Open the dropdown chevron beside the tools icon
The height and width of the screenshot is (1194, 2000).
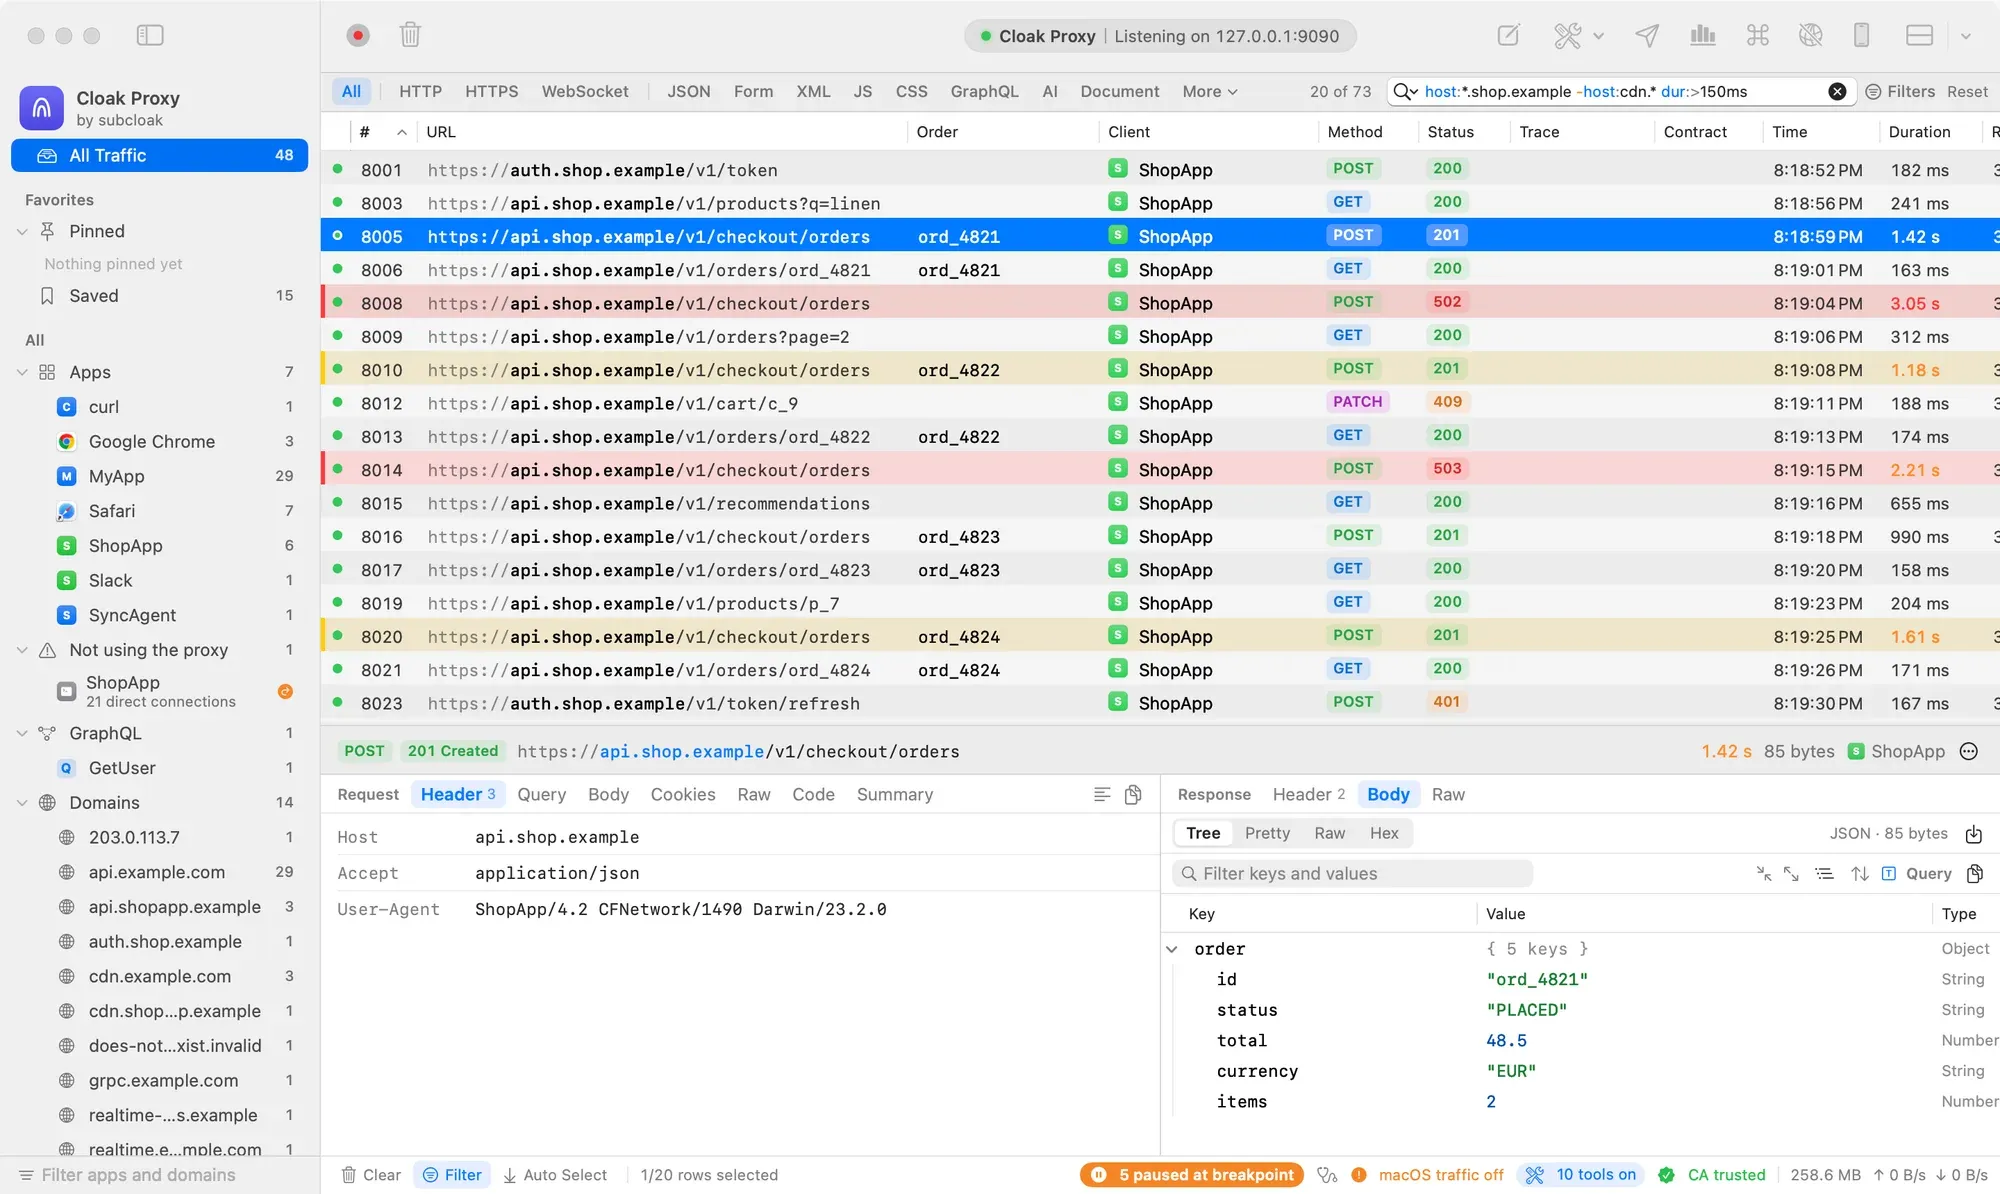1598,36
